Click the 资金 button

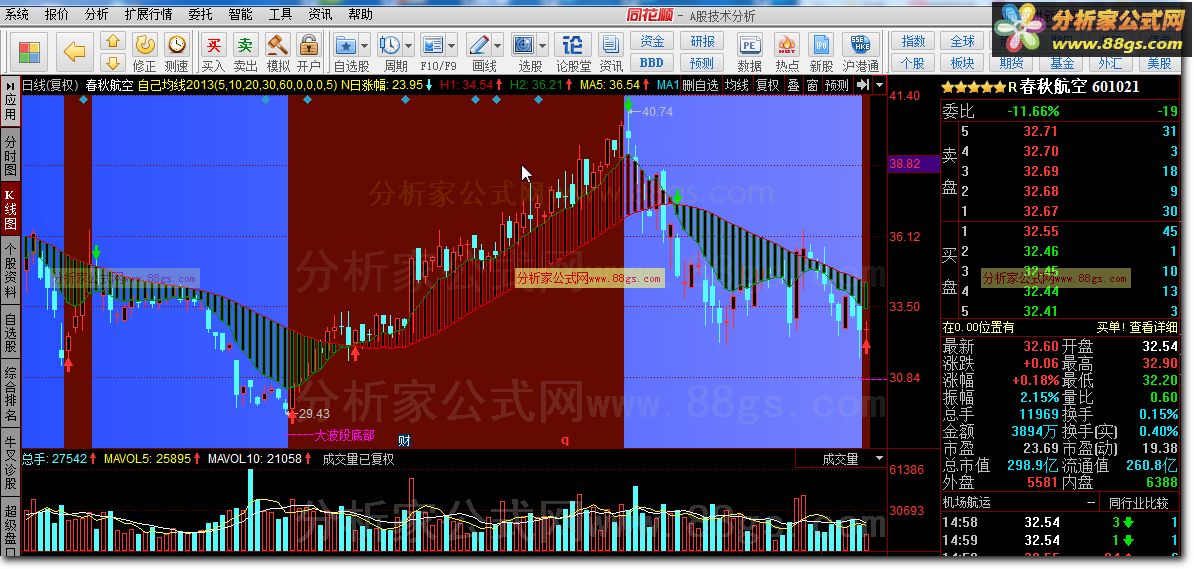click(653, 41)
